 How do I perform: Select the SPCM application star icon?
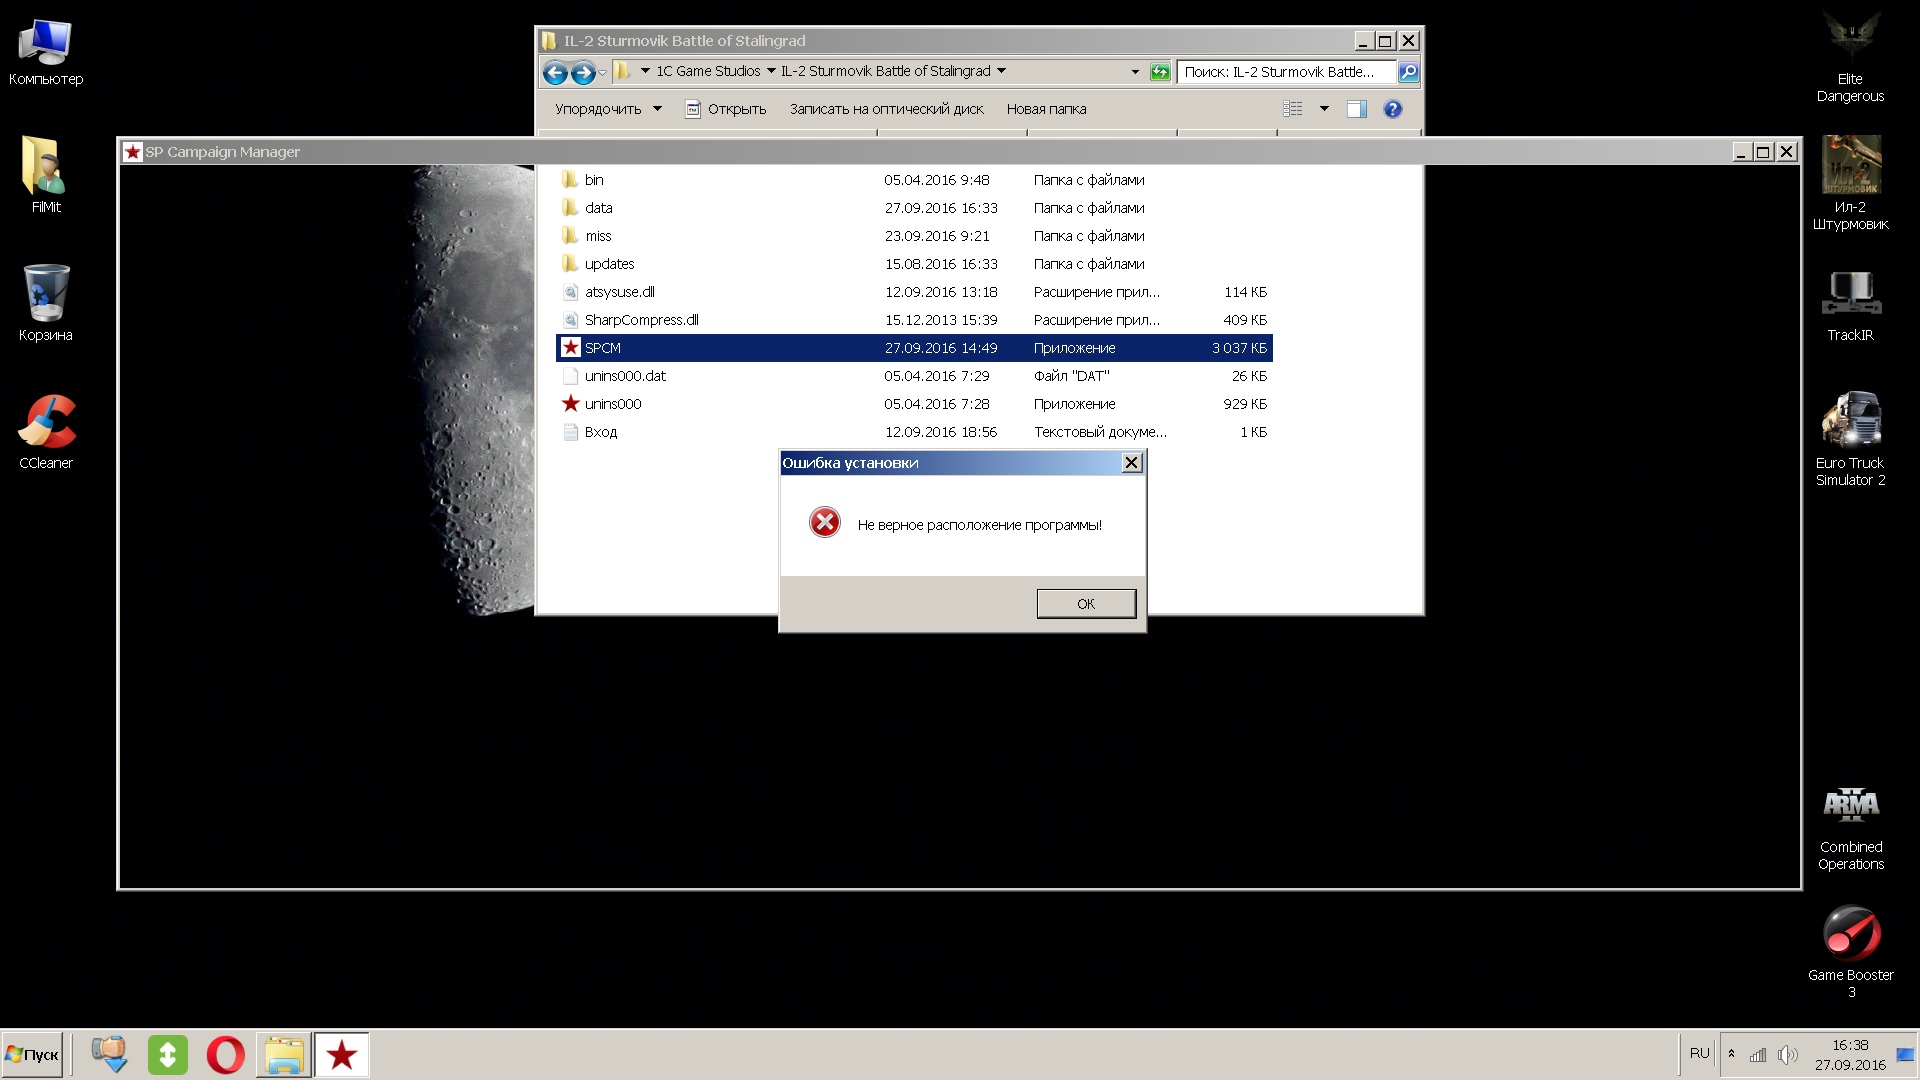pyautogui.click(x=570, y=347)
